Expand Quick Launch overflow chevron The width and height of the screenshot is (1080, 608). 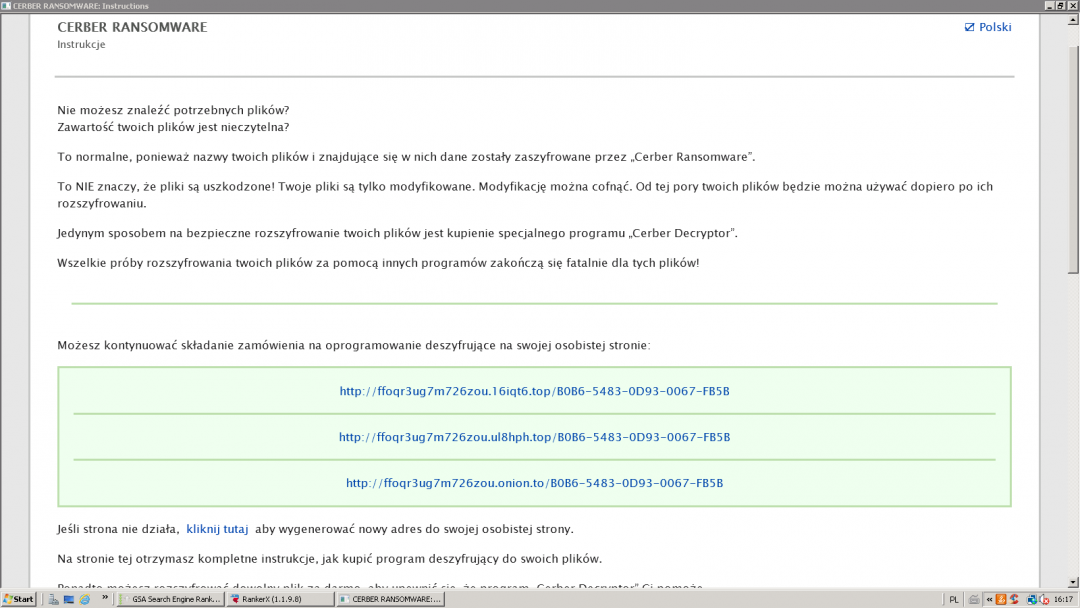point(103,599)
